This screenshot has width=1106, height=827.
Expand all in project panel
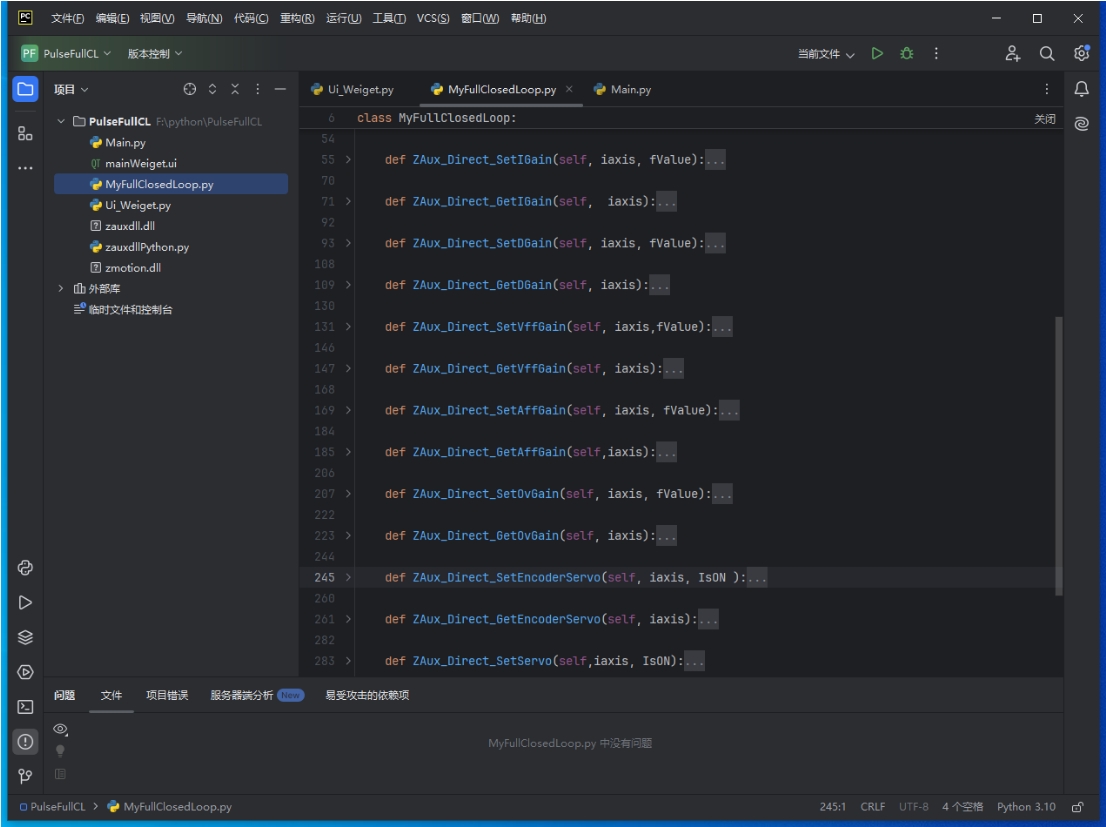tap(212, 89)
